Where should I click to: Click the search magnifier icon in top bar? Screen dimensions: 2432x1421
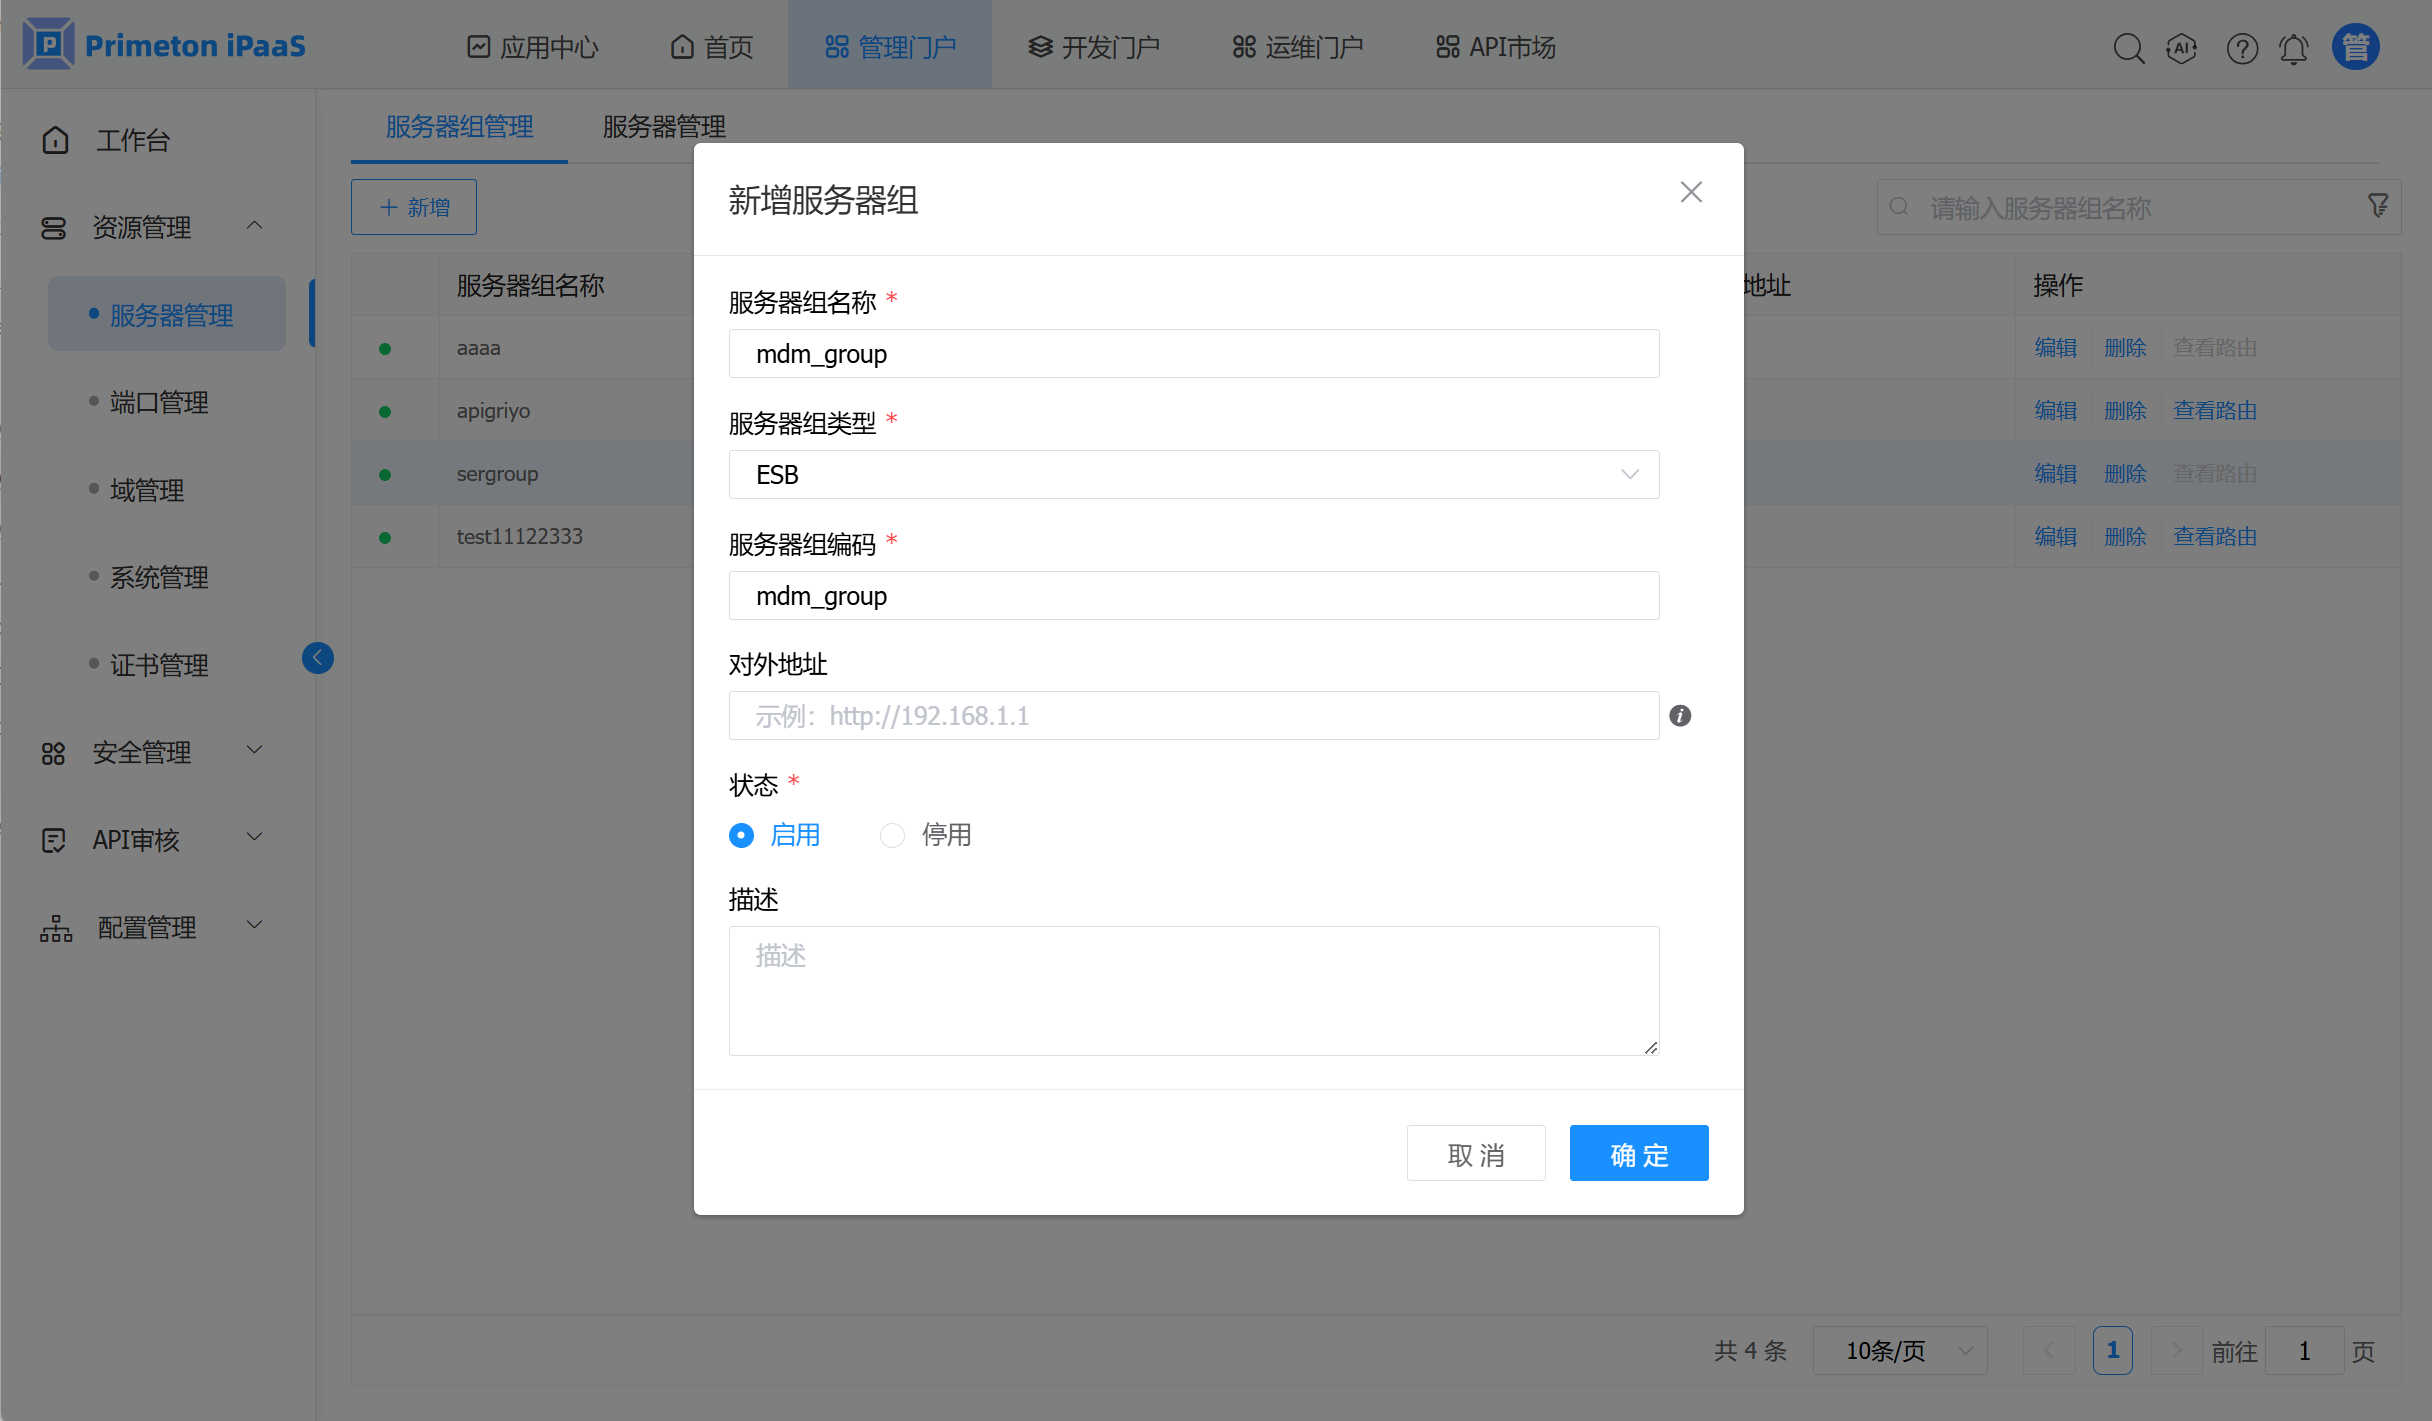[x=2128, y=48]
